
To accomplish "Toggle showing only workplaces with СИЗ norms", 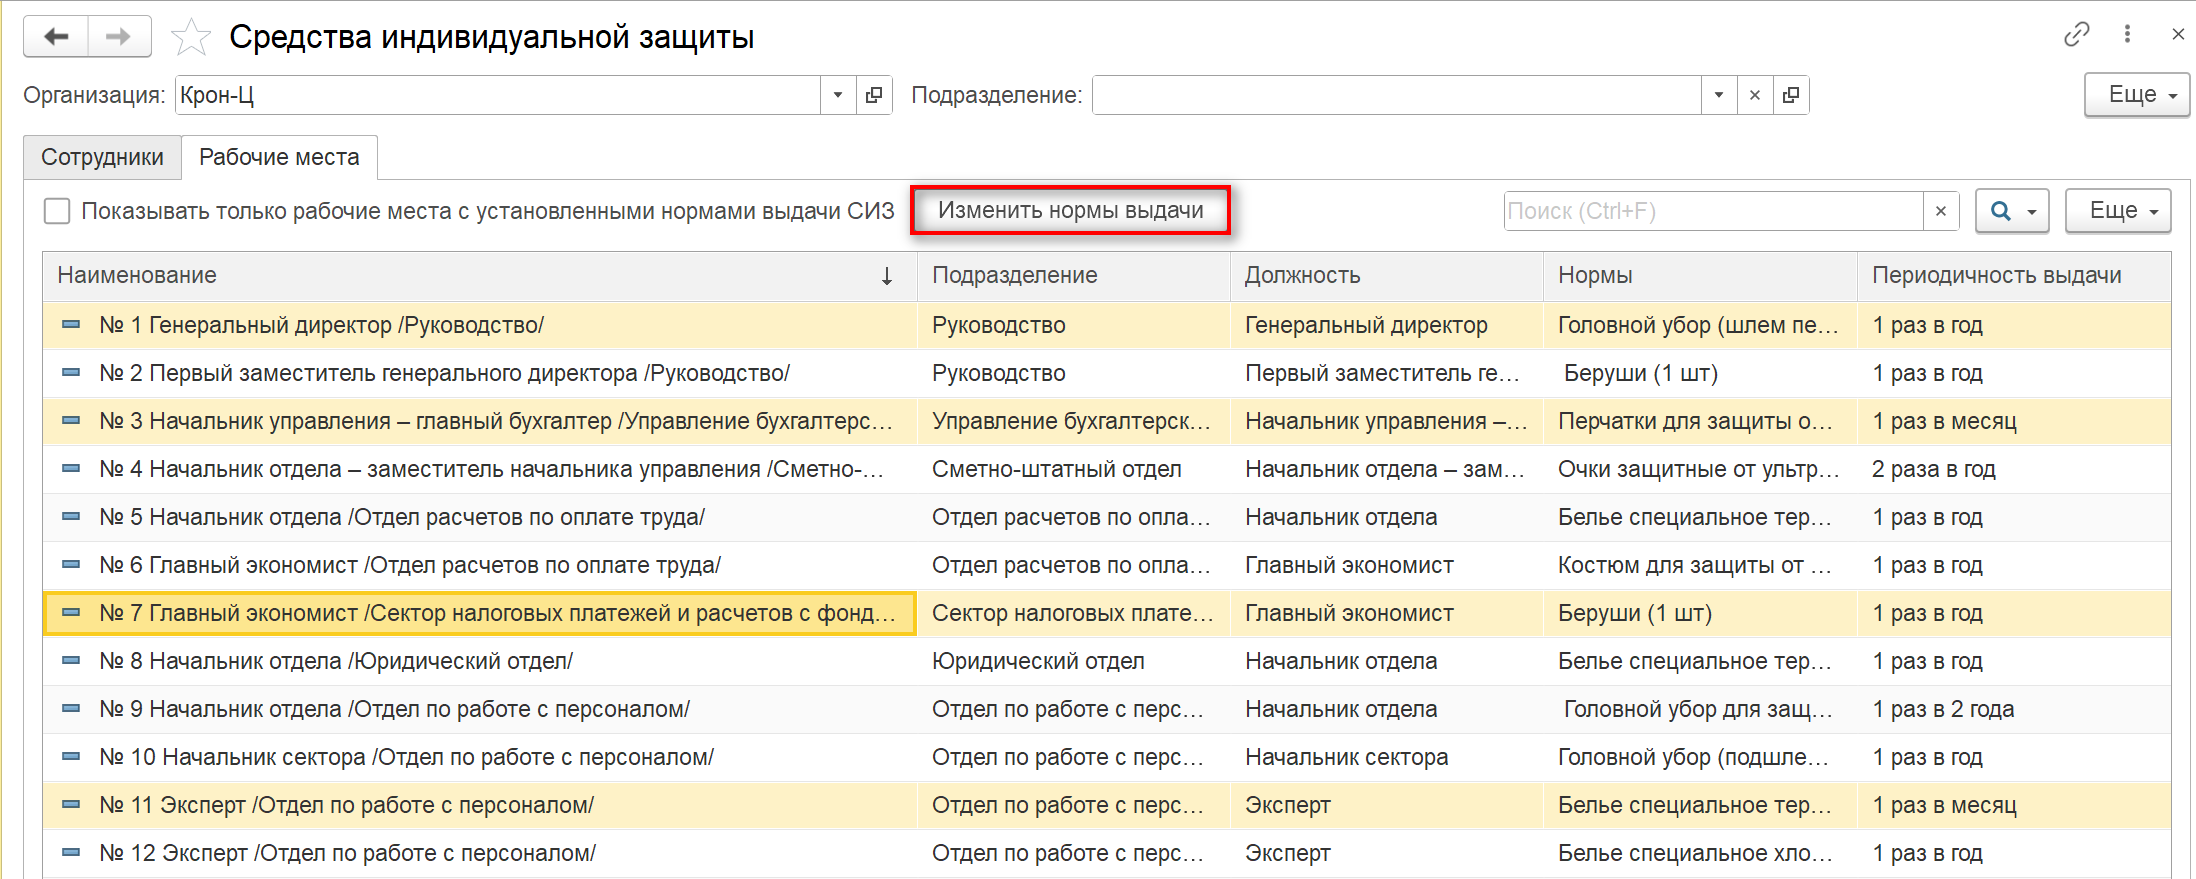I will [x=57, y=211].
